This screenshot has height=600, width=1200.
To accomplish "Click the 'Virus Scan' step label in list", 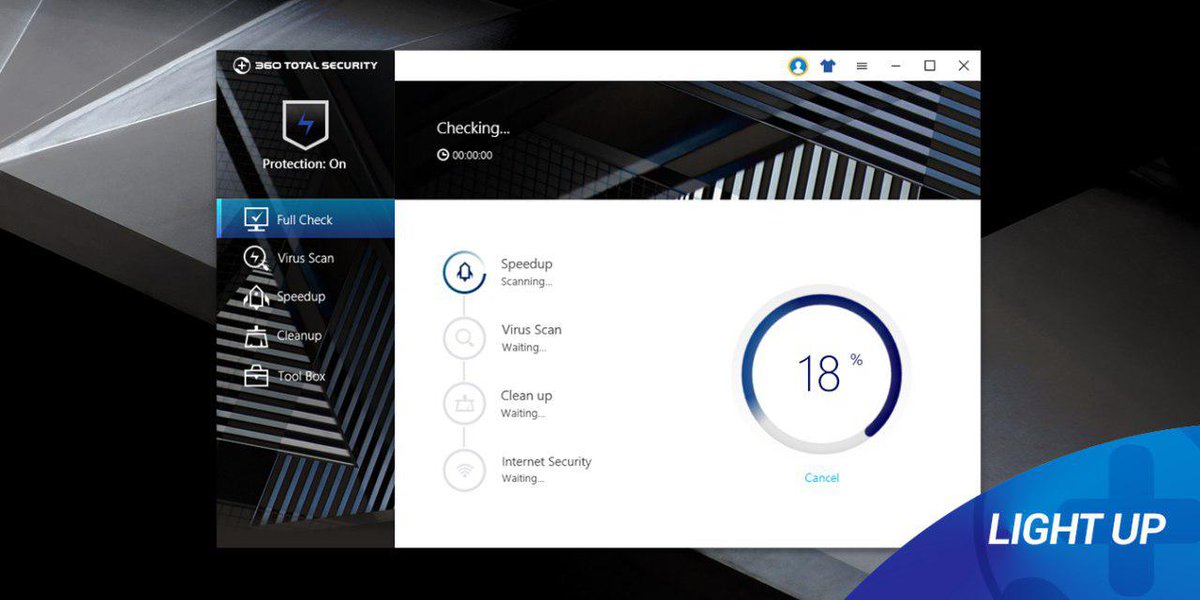I will coord(531,330).
